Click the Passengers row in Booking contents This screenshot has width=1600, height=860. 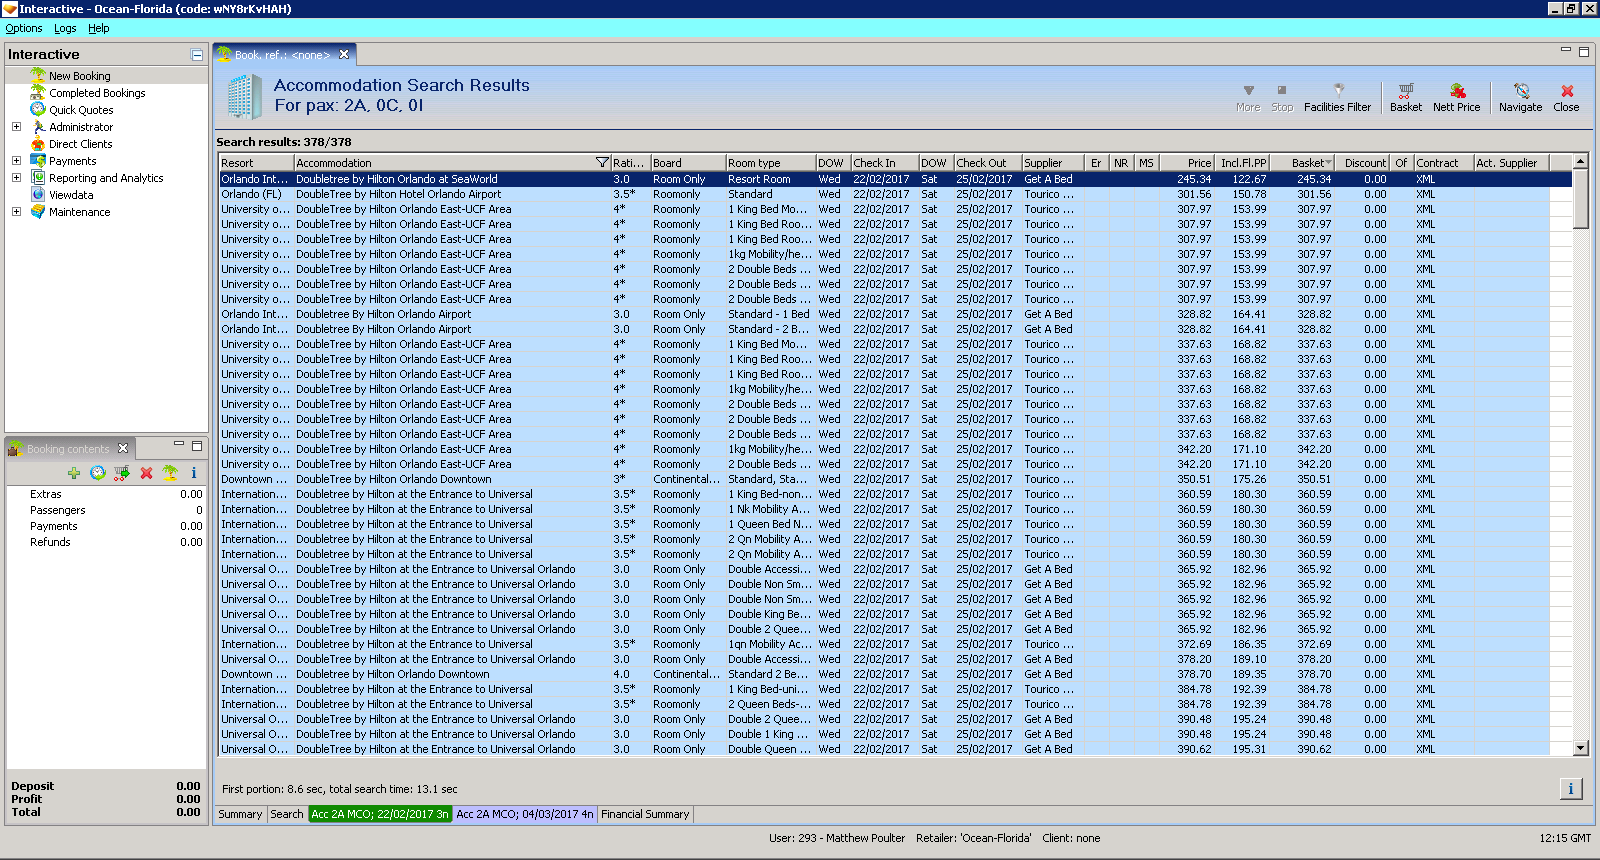pyautogui.click(x=106, y=510)
